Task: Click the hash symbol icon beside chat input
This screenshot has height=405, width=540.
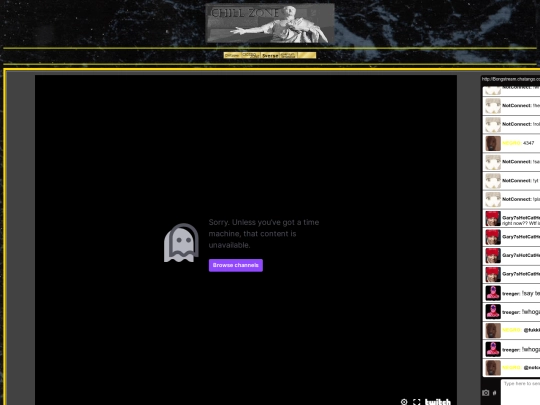Action: click(495, 393)
